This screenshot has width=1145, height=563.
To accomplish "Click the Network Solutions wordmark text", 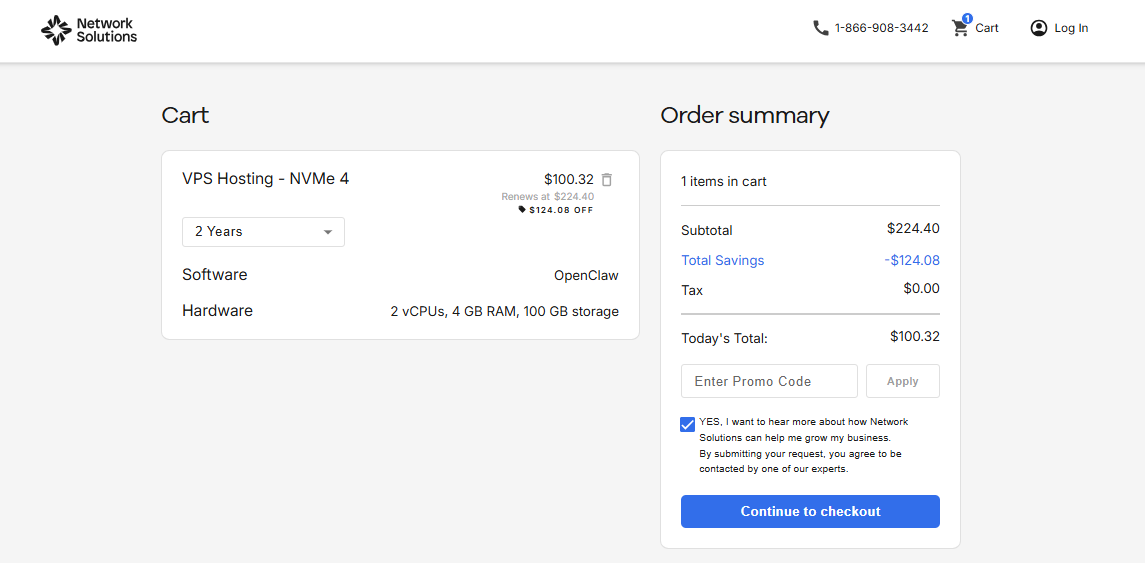I will pyautogui.click(x=107, y=30).
